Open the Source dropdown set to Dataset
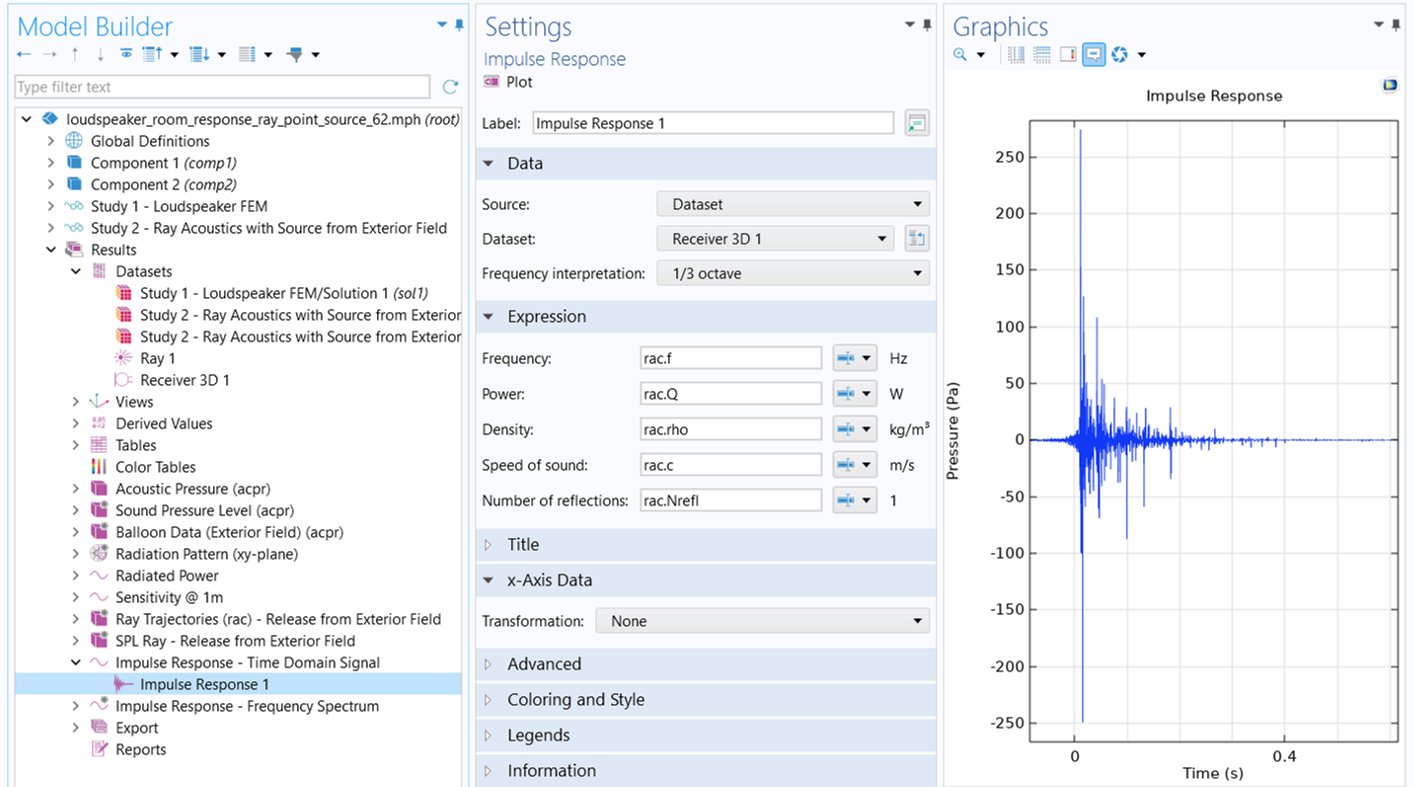The width and height of the screenshot is (1414, 787). [793, 204]
